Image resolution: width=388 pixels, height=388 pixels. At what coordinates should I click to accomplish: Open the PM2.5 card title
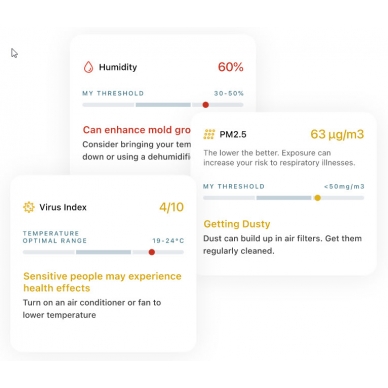click(233, 134)
